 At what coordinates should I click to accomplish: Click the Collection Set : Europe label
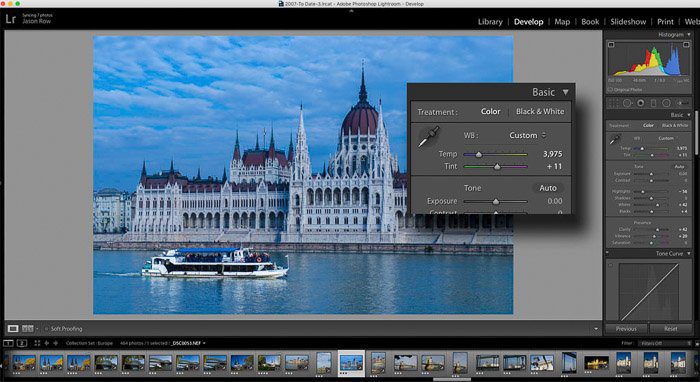click(x=88, y=343)
